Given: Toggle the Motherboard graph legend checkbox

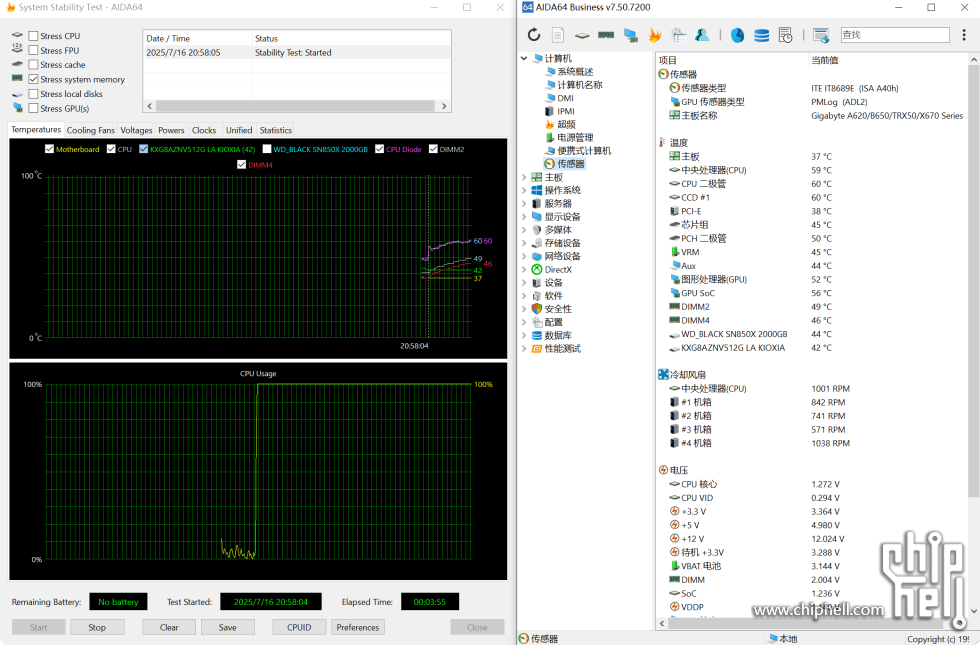Looking at the screenshot, I should point(49,149).
